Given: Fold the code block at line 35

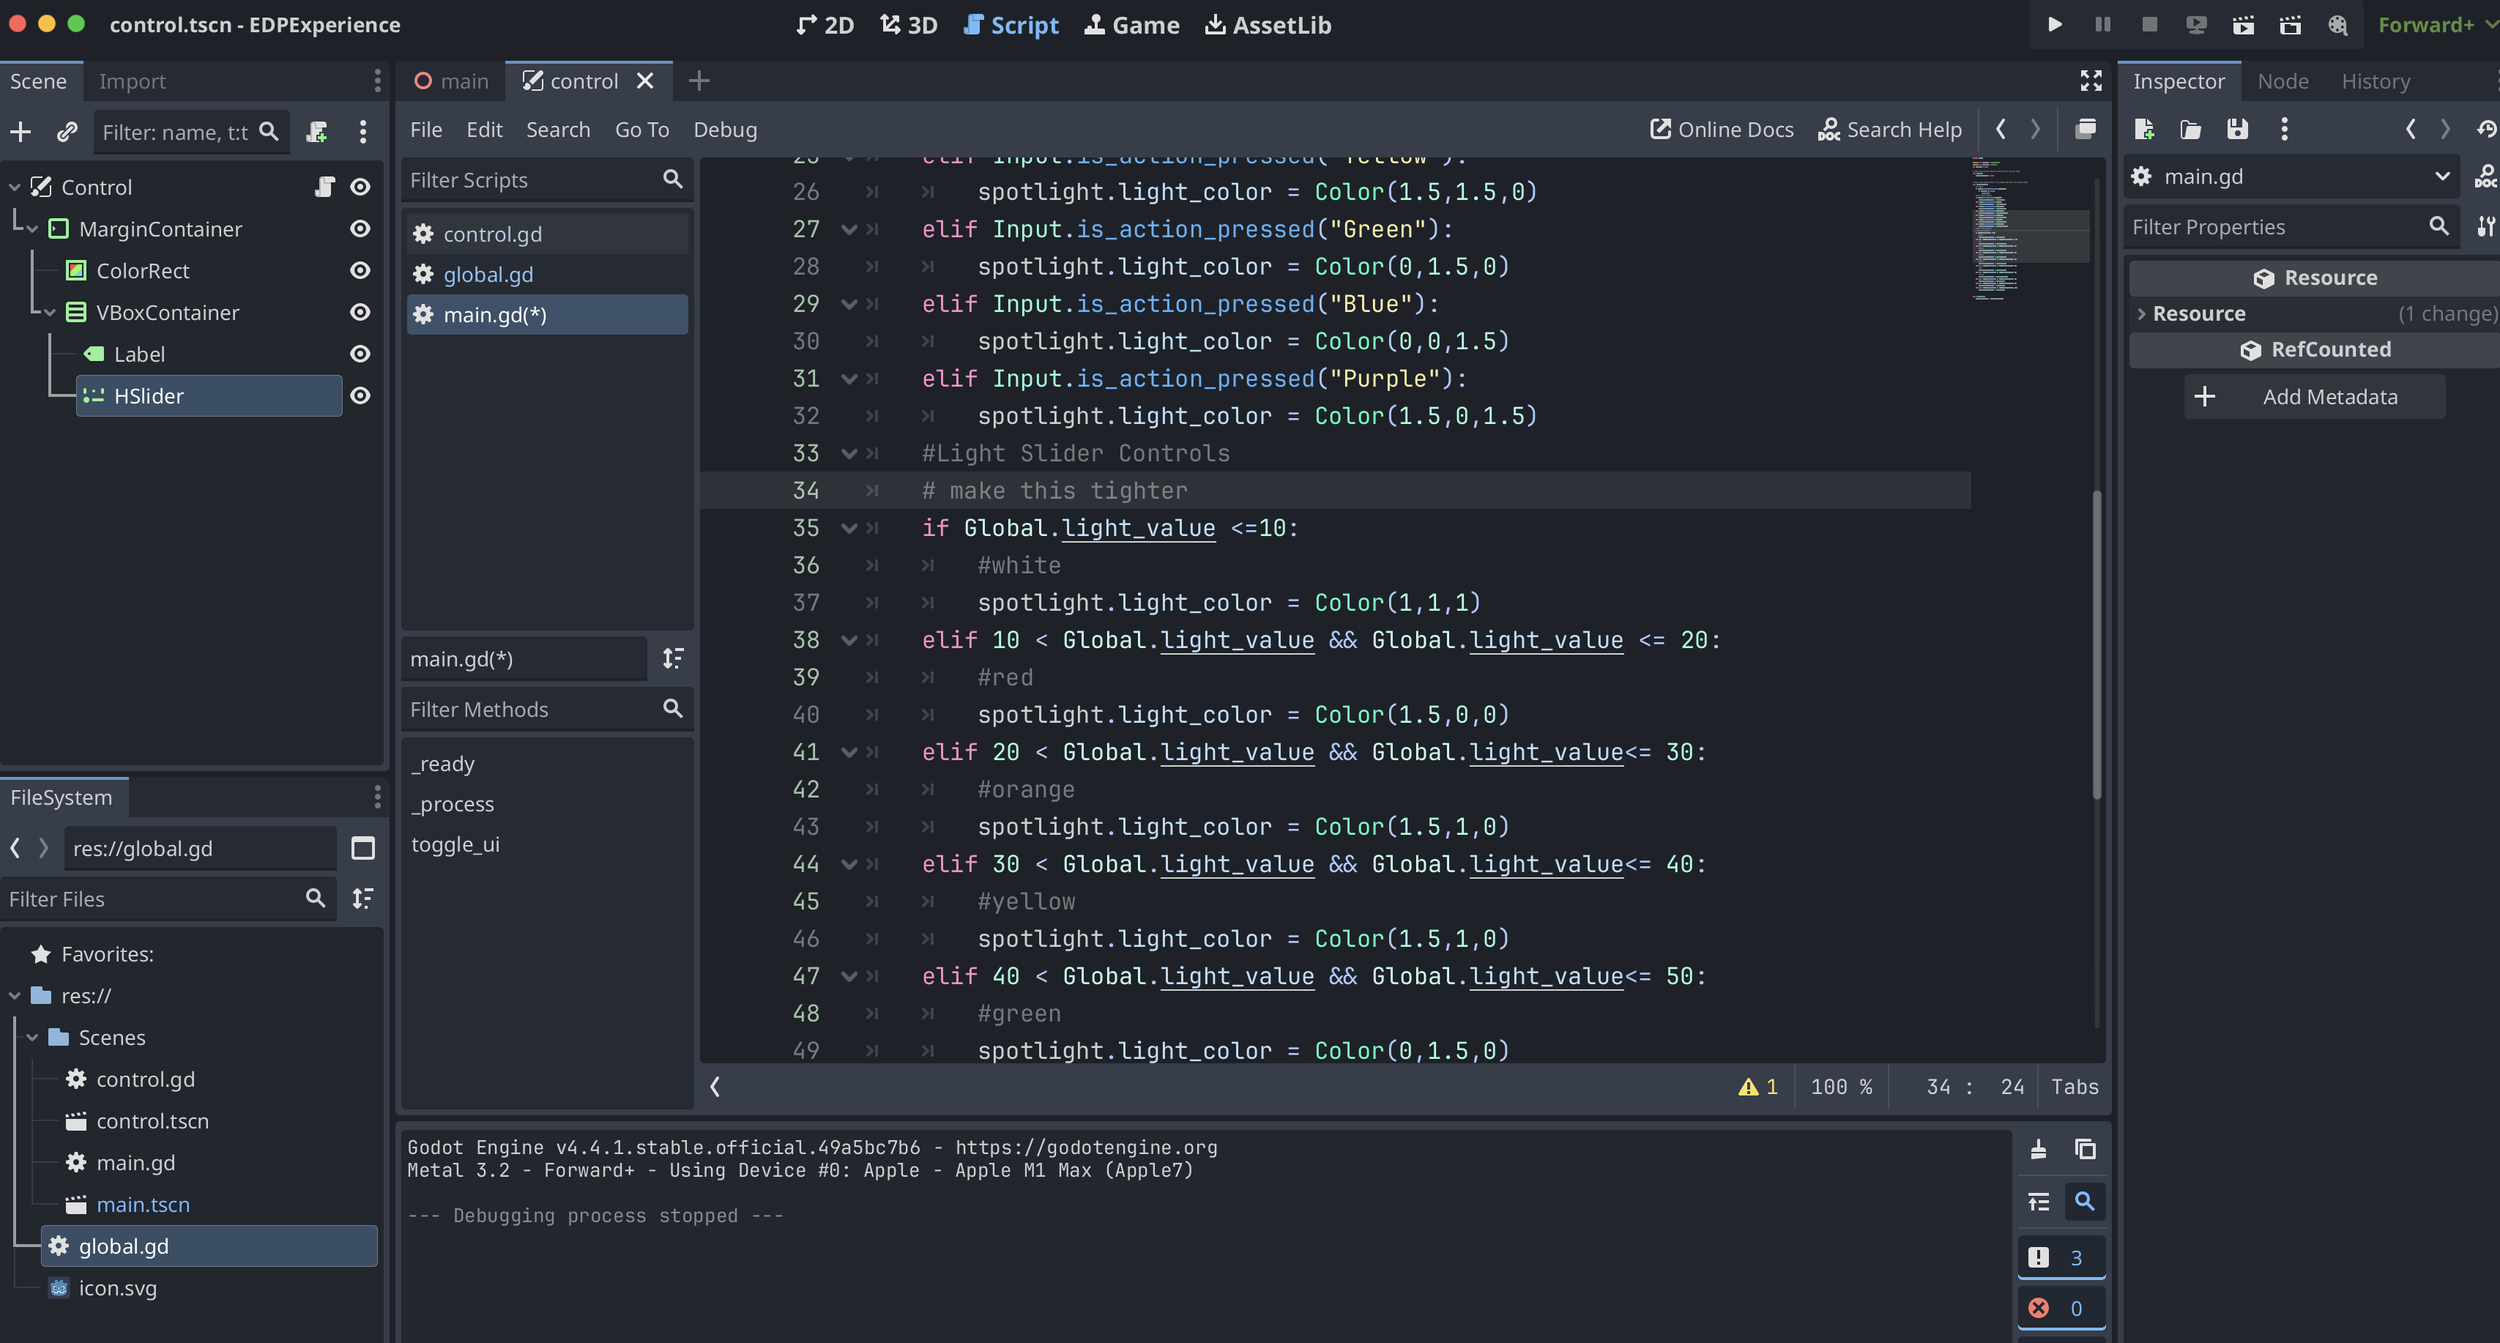Looking at the screenshot, I should click(849, 528).
